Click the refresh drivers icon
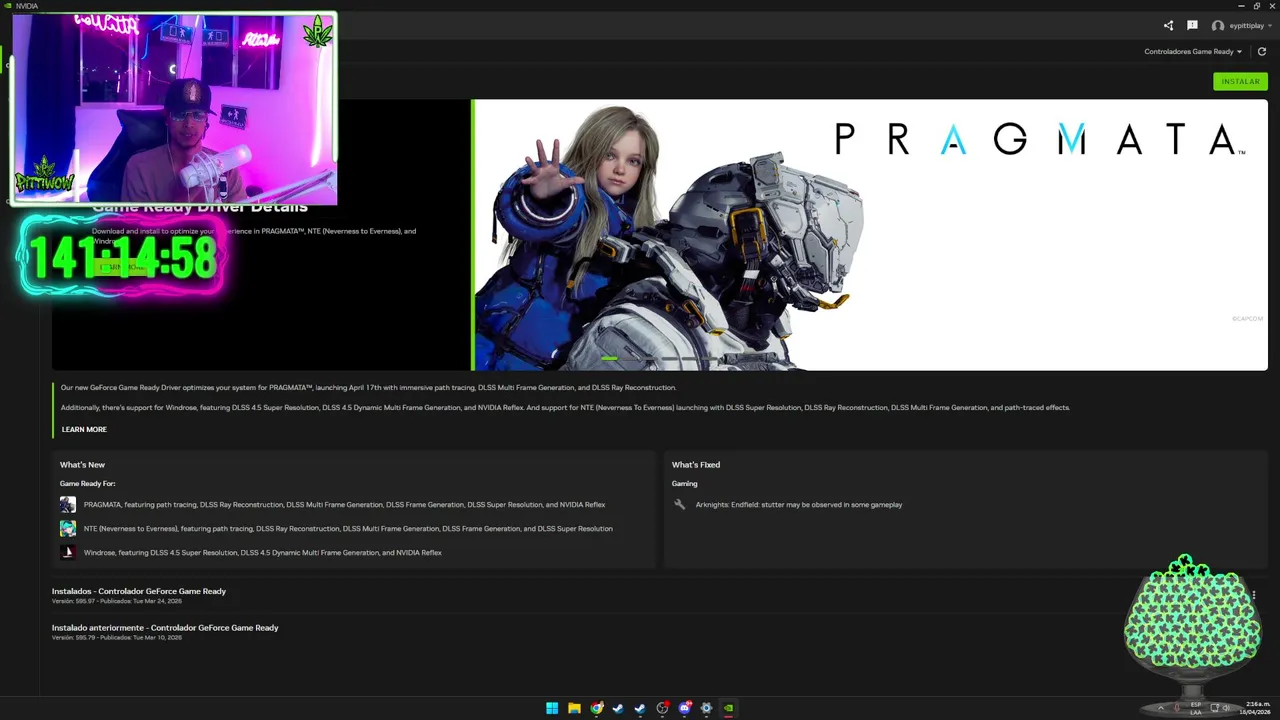 pos(1262,52)
